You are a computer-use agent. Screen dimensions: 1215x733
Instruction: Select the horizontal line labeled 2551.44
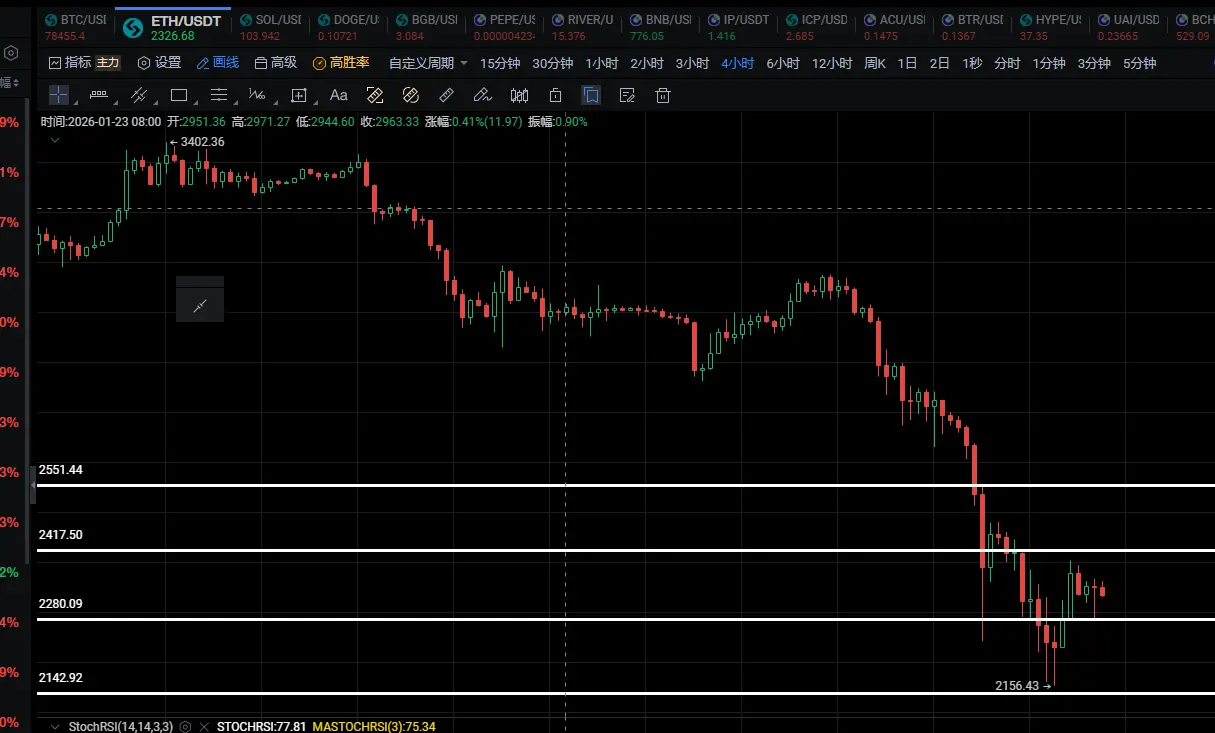[625, 485]
